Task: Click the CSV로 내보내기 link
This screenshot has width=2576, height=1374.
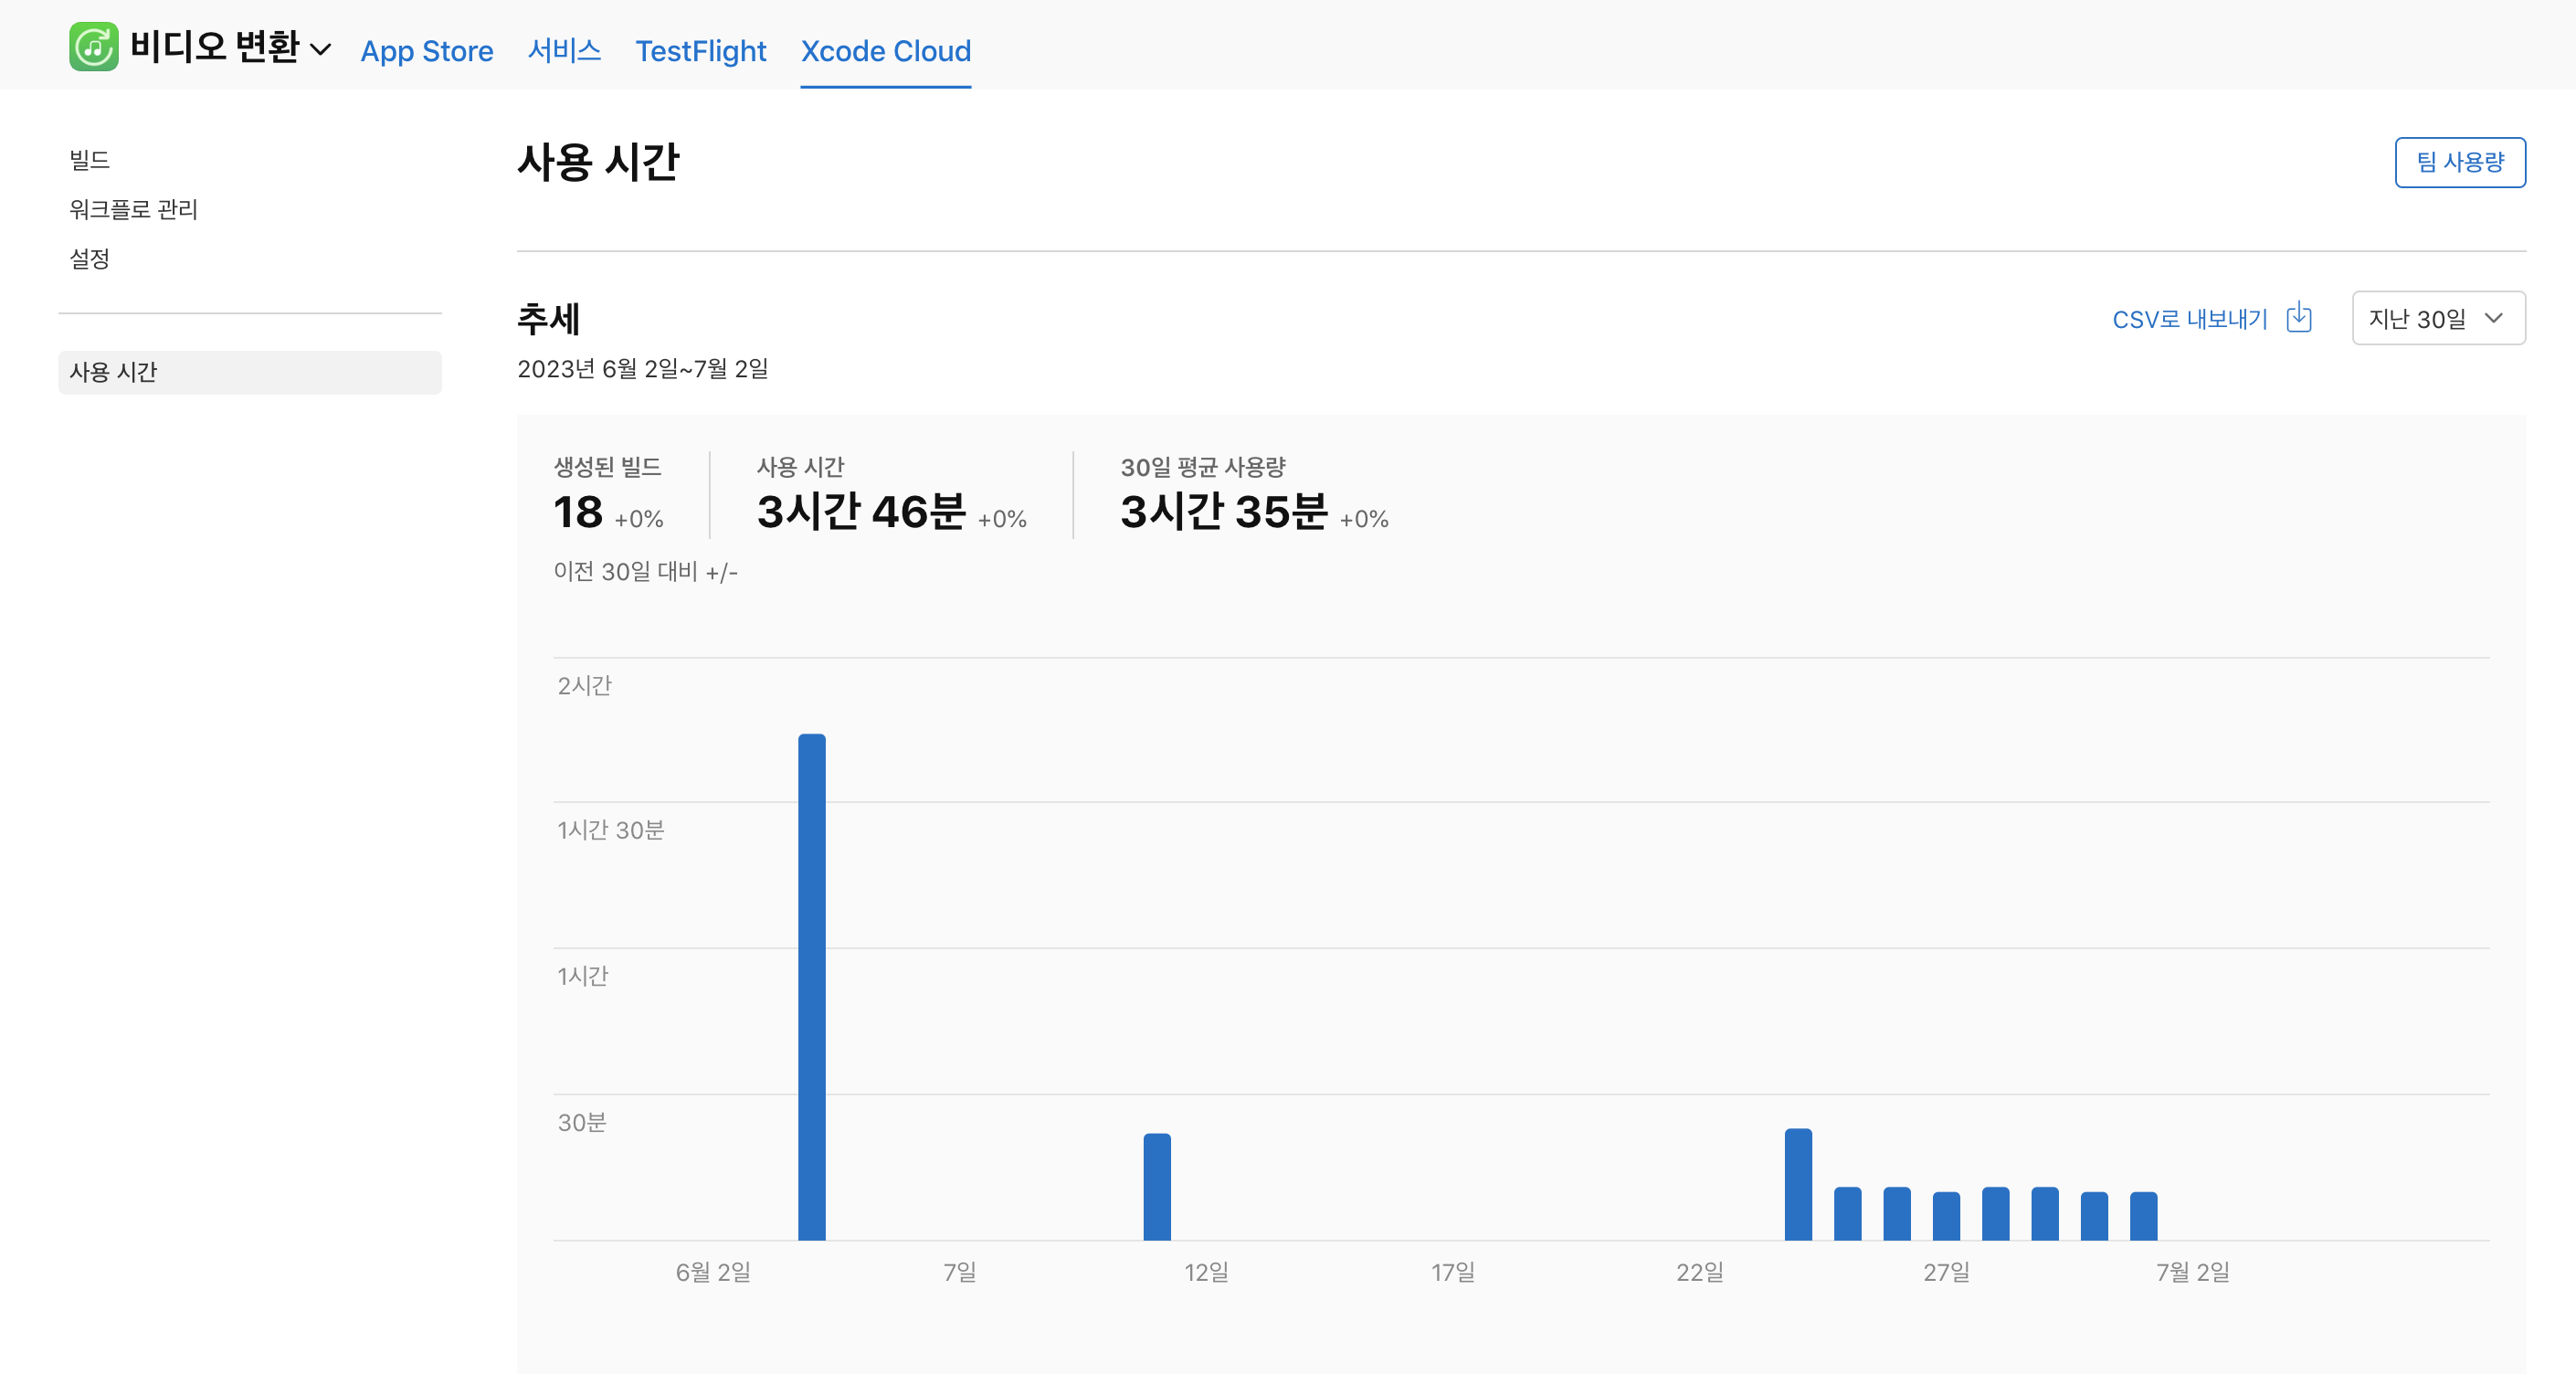Action: point(2189,319)
